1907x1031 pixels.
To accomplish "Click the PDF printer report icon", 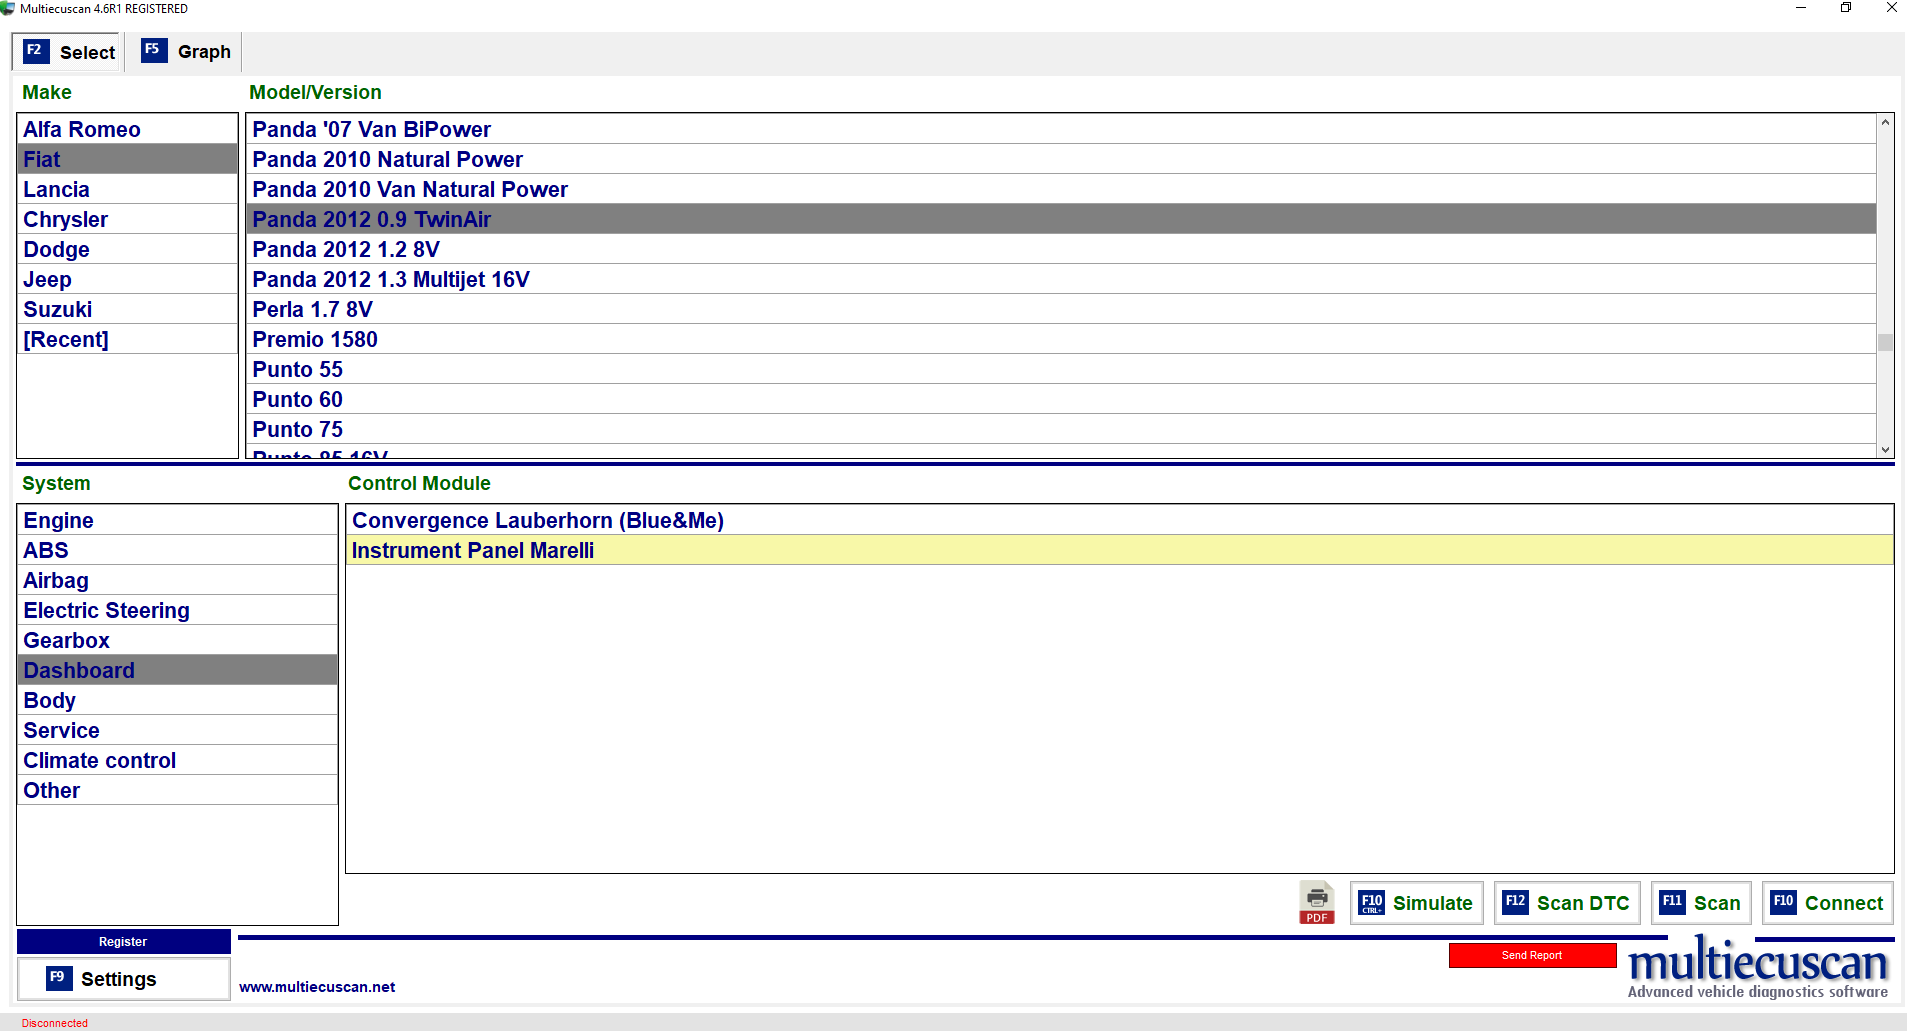I will coord(1317,903).
